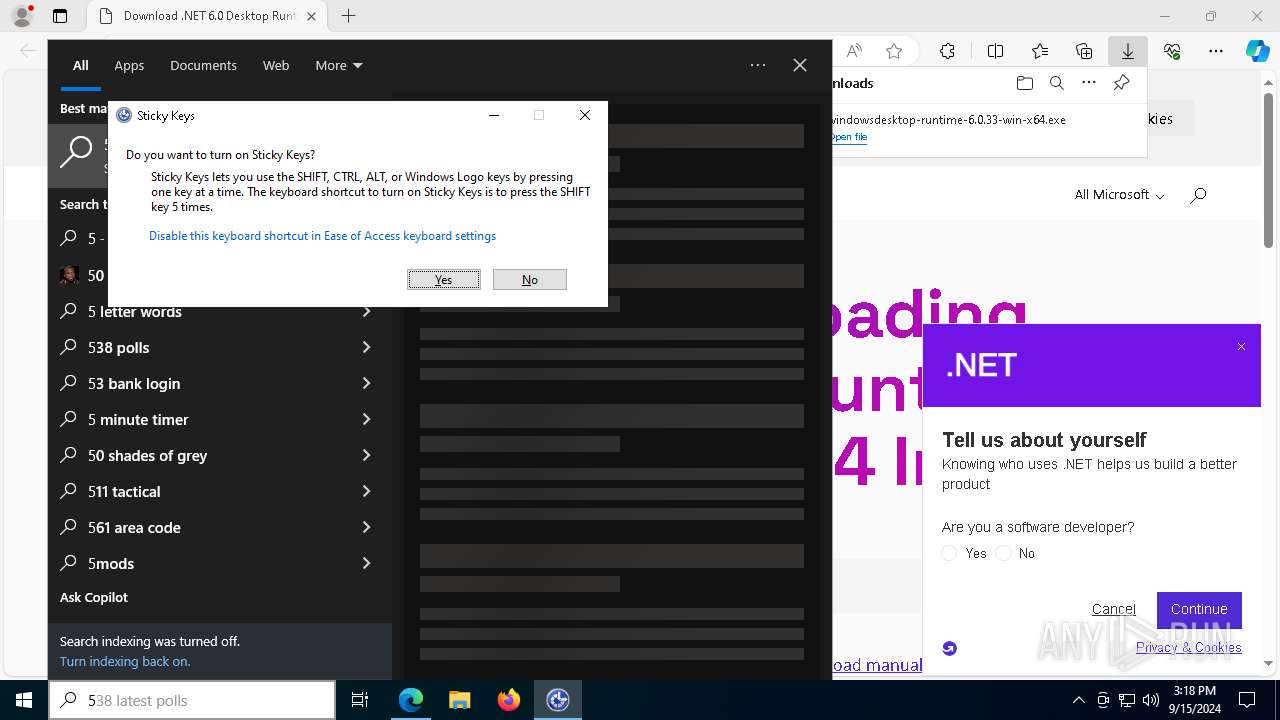Open the Favorites list icon
1280x720 pixels.
point(1040,51)
